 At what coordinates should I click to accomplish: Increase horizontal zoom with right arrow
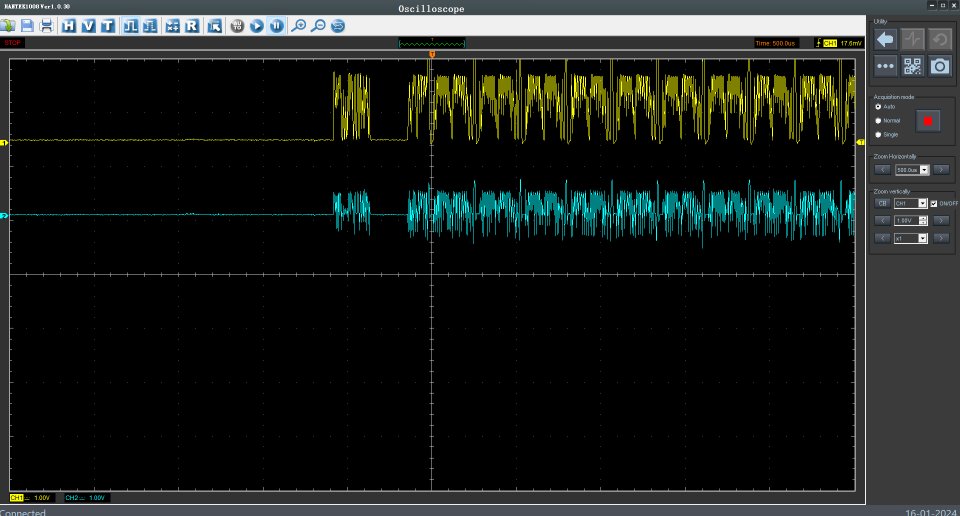[x=941, y=170]
